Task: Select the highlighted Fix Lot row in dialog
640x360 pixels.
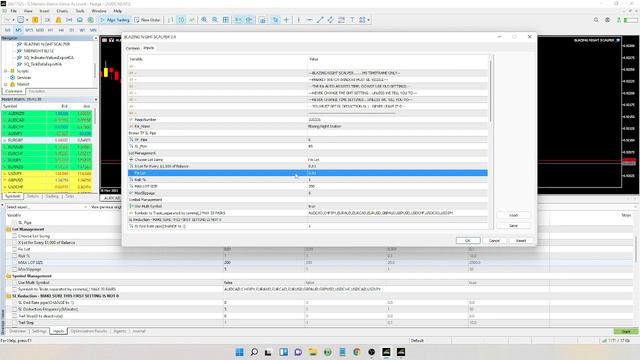Action: tap(308, 173)
